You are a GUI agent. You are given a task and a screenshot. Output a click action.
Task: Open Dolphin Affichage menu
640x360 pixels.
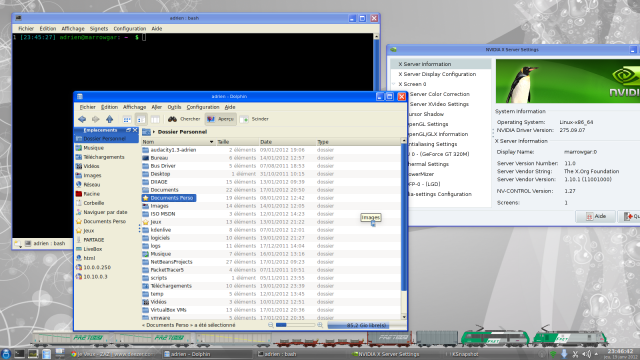(x=134, y=107)
